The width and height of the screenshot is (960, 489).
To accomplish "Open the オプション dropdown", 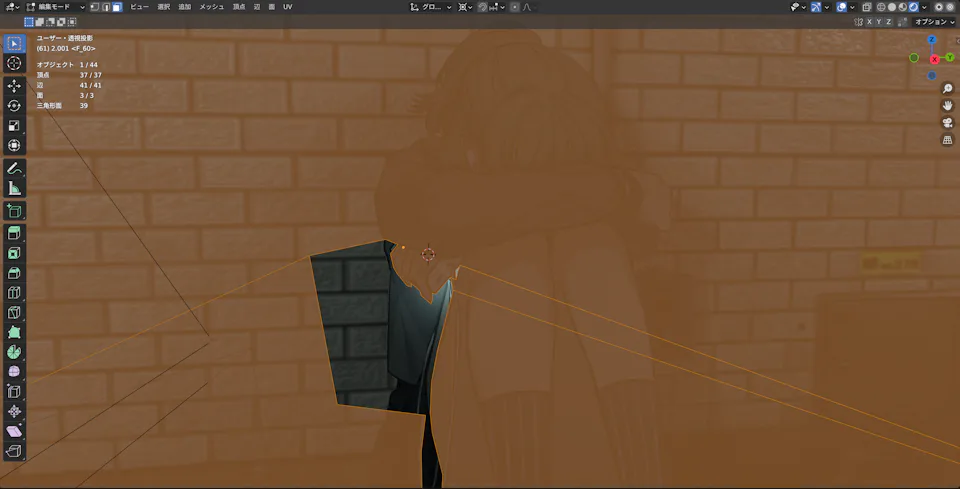I will coord(936,21).
